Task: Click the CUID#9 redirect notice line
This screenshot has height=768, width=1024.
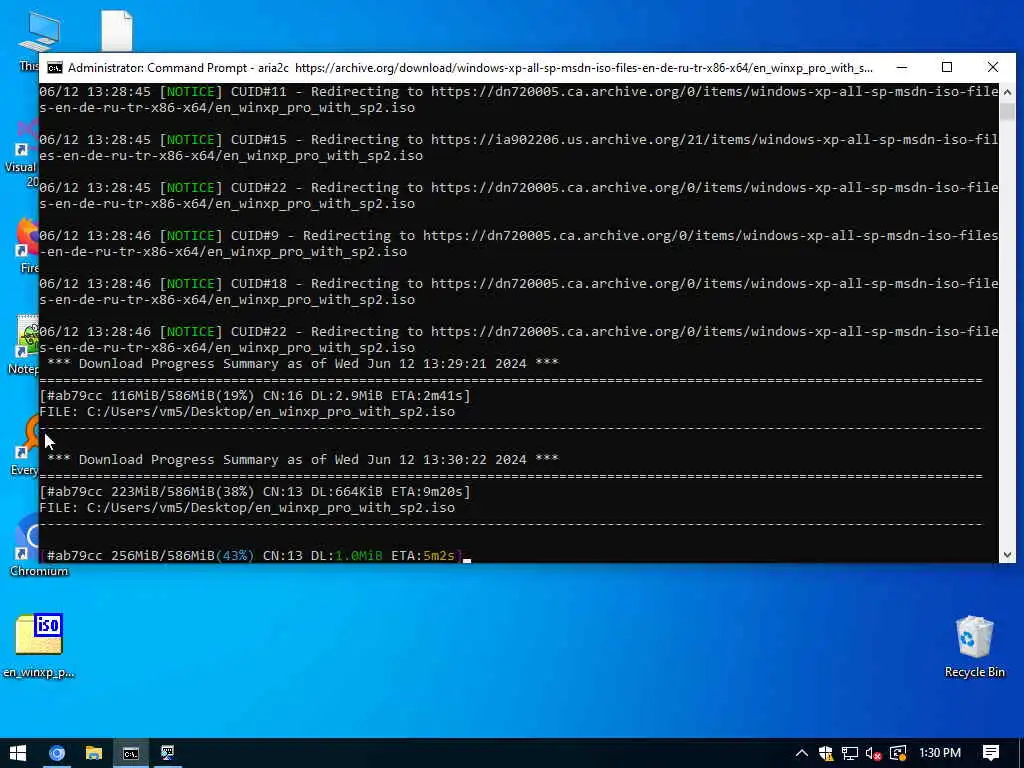Action: 519,244
